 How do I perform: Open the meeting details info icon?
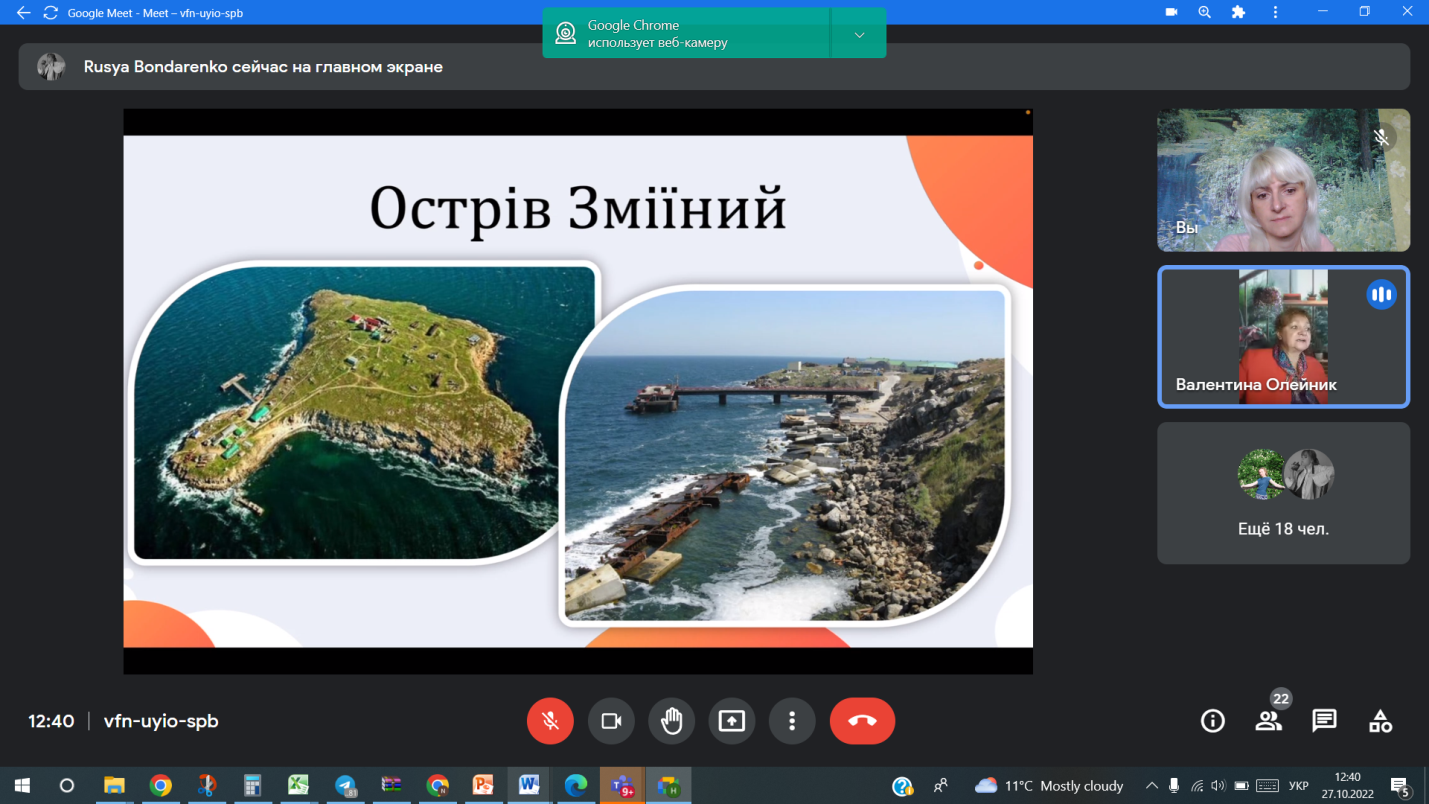1212,721
